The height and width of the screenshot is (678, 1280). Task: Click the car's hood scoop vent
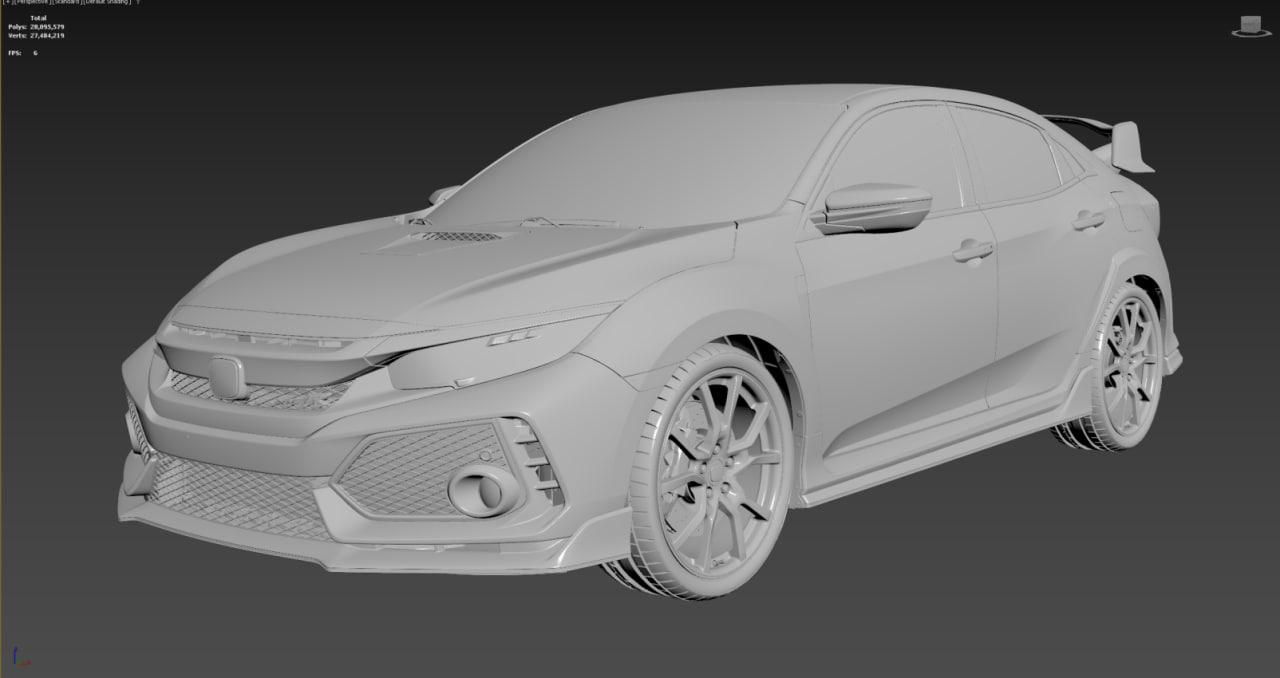[457, 237]
